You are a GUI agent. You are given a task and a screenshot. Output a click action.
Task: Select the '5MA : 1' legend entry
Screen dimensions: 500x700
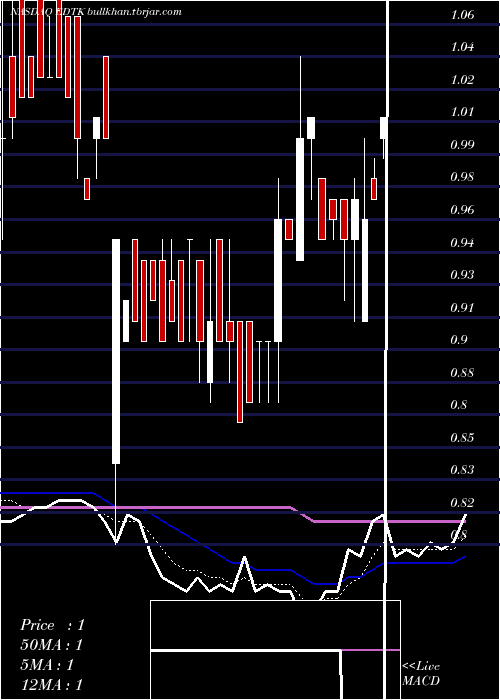click(x=47, y=665)
